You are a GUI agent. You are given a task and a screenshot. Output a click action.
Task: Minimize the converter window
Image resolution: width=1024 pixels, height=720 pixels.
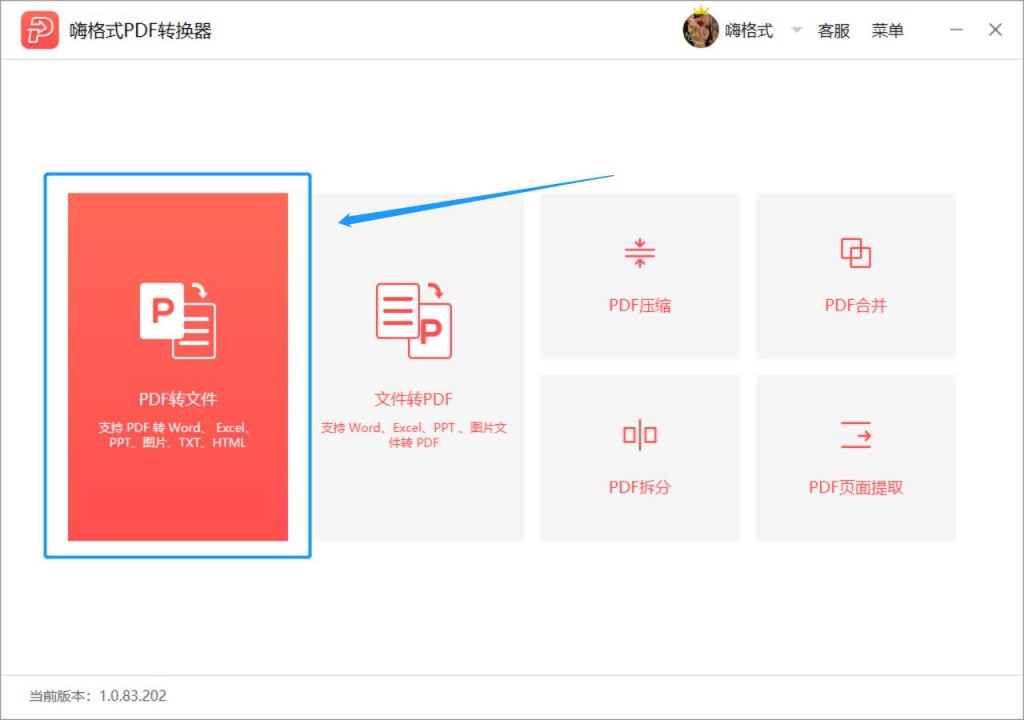point(956,30)
